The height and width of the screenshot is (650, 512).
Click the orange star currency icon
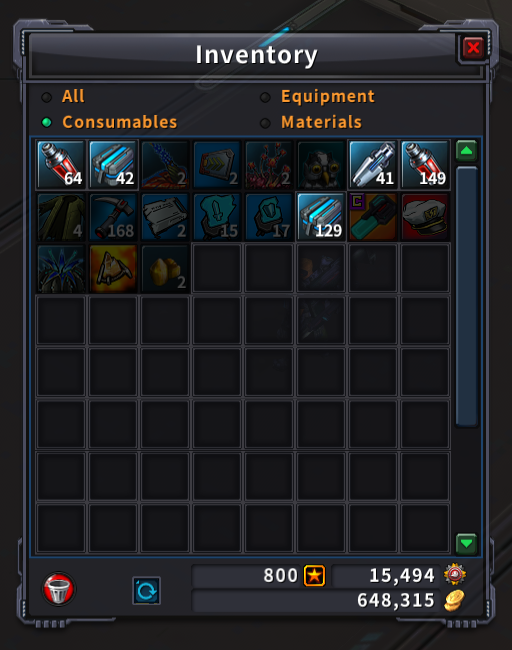tap(314, 575)
